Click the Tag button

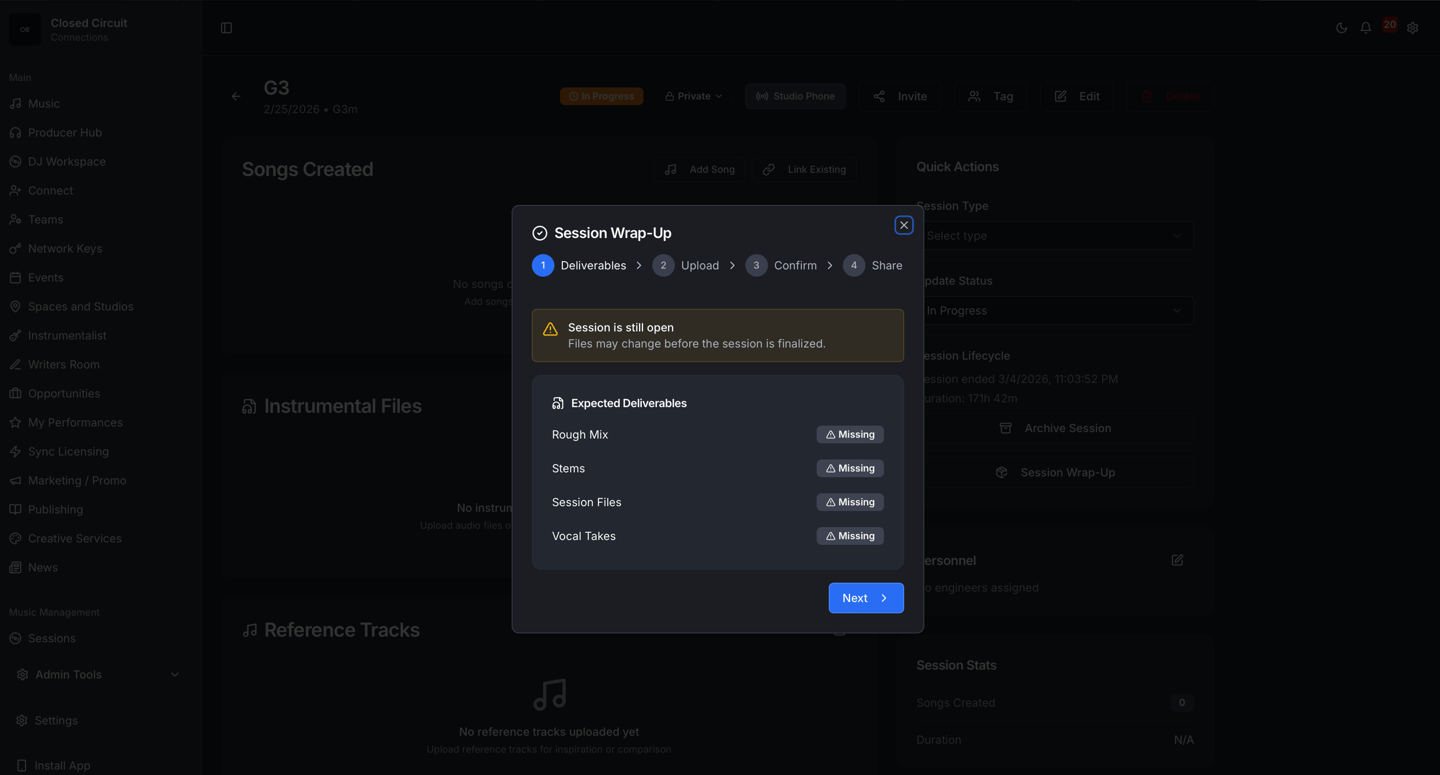(990, 96)
